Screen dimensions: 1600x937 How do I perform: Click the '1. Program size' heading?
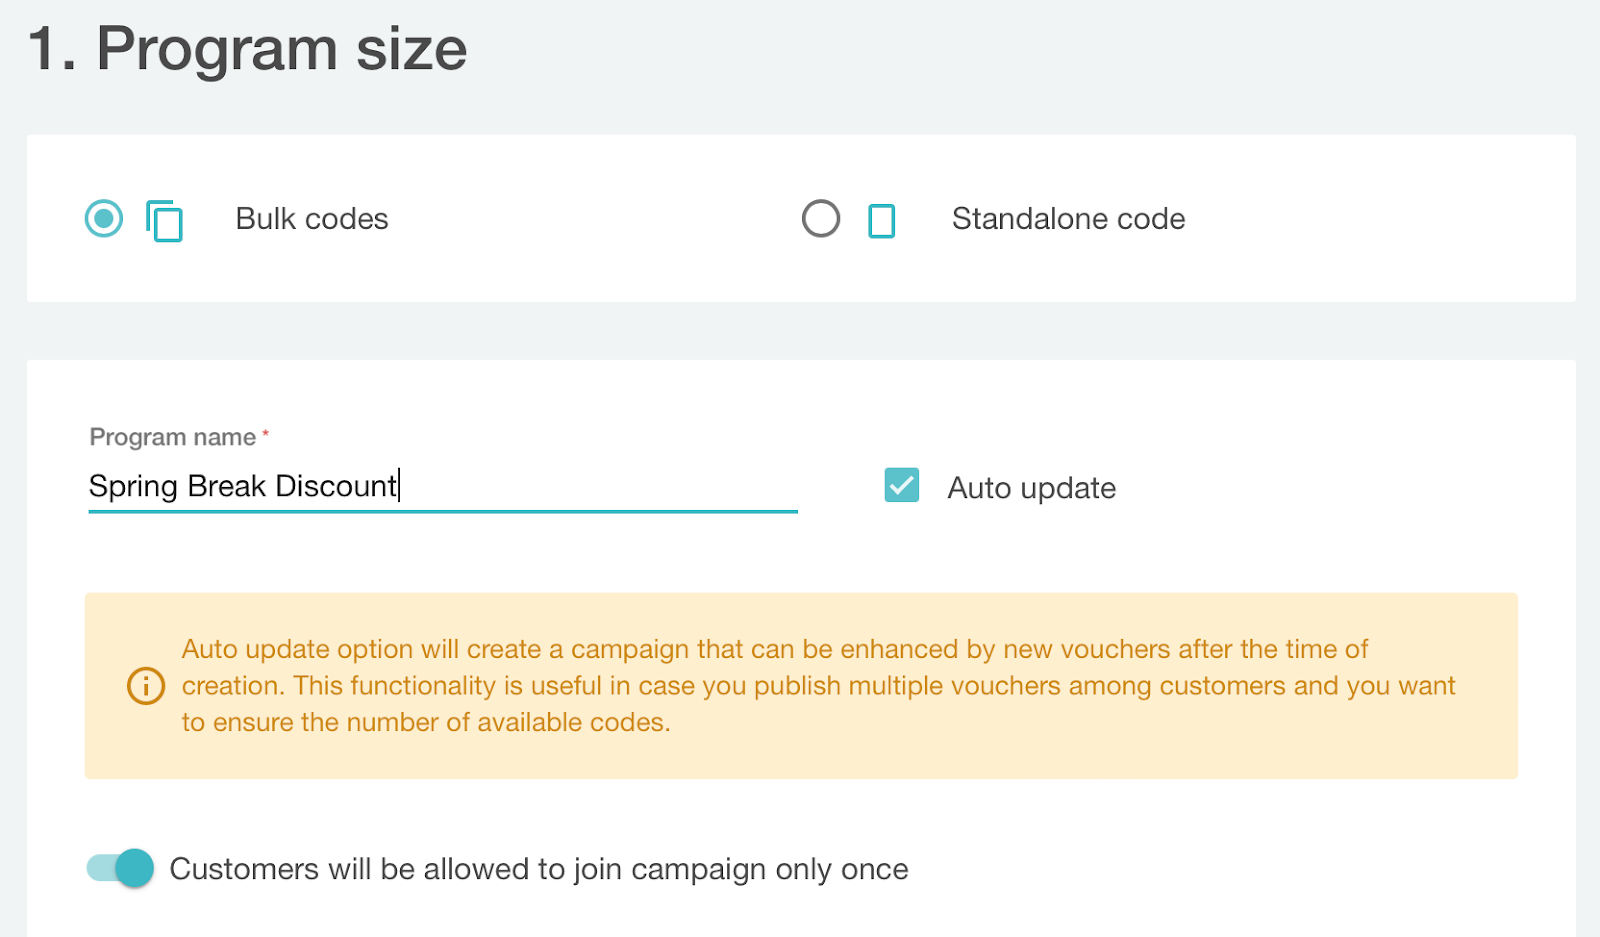pos(248,48)
